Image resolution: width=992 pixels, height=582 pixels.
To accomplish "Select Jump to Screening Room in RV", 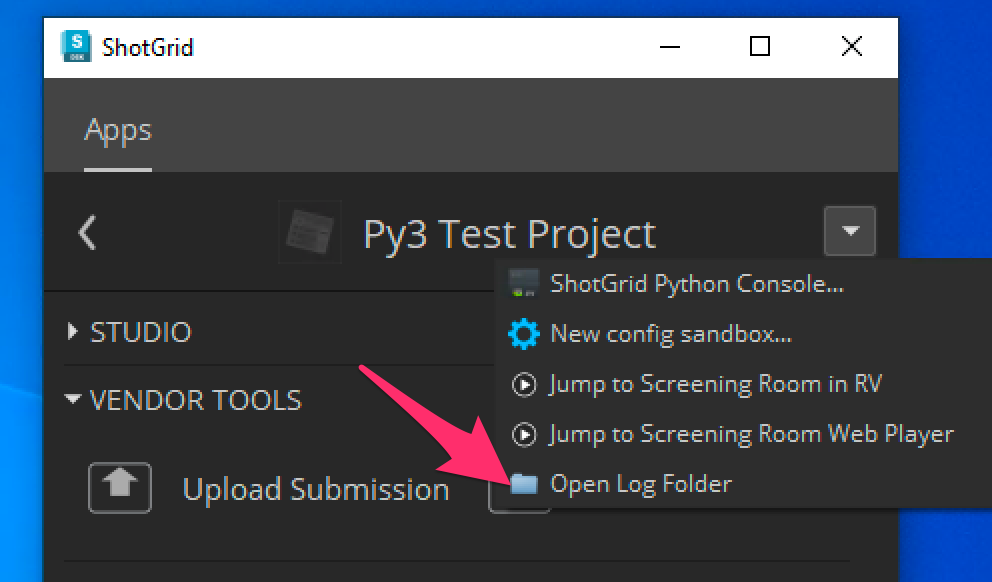I will (x=743, y=383).
